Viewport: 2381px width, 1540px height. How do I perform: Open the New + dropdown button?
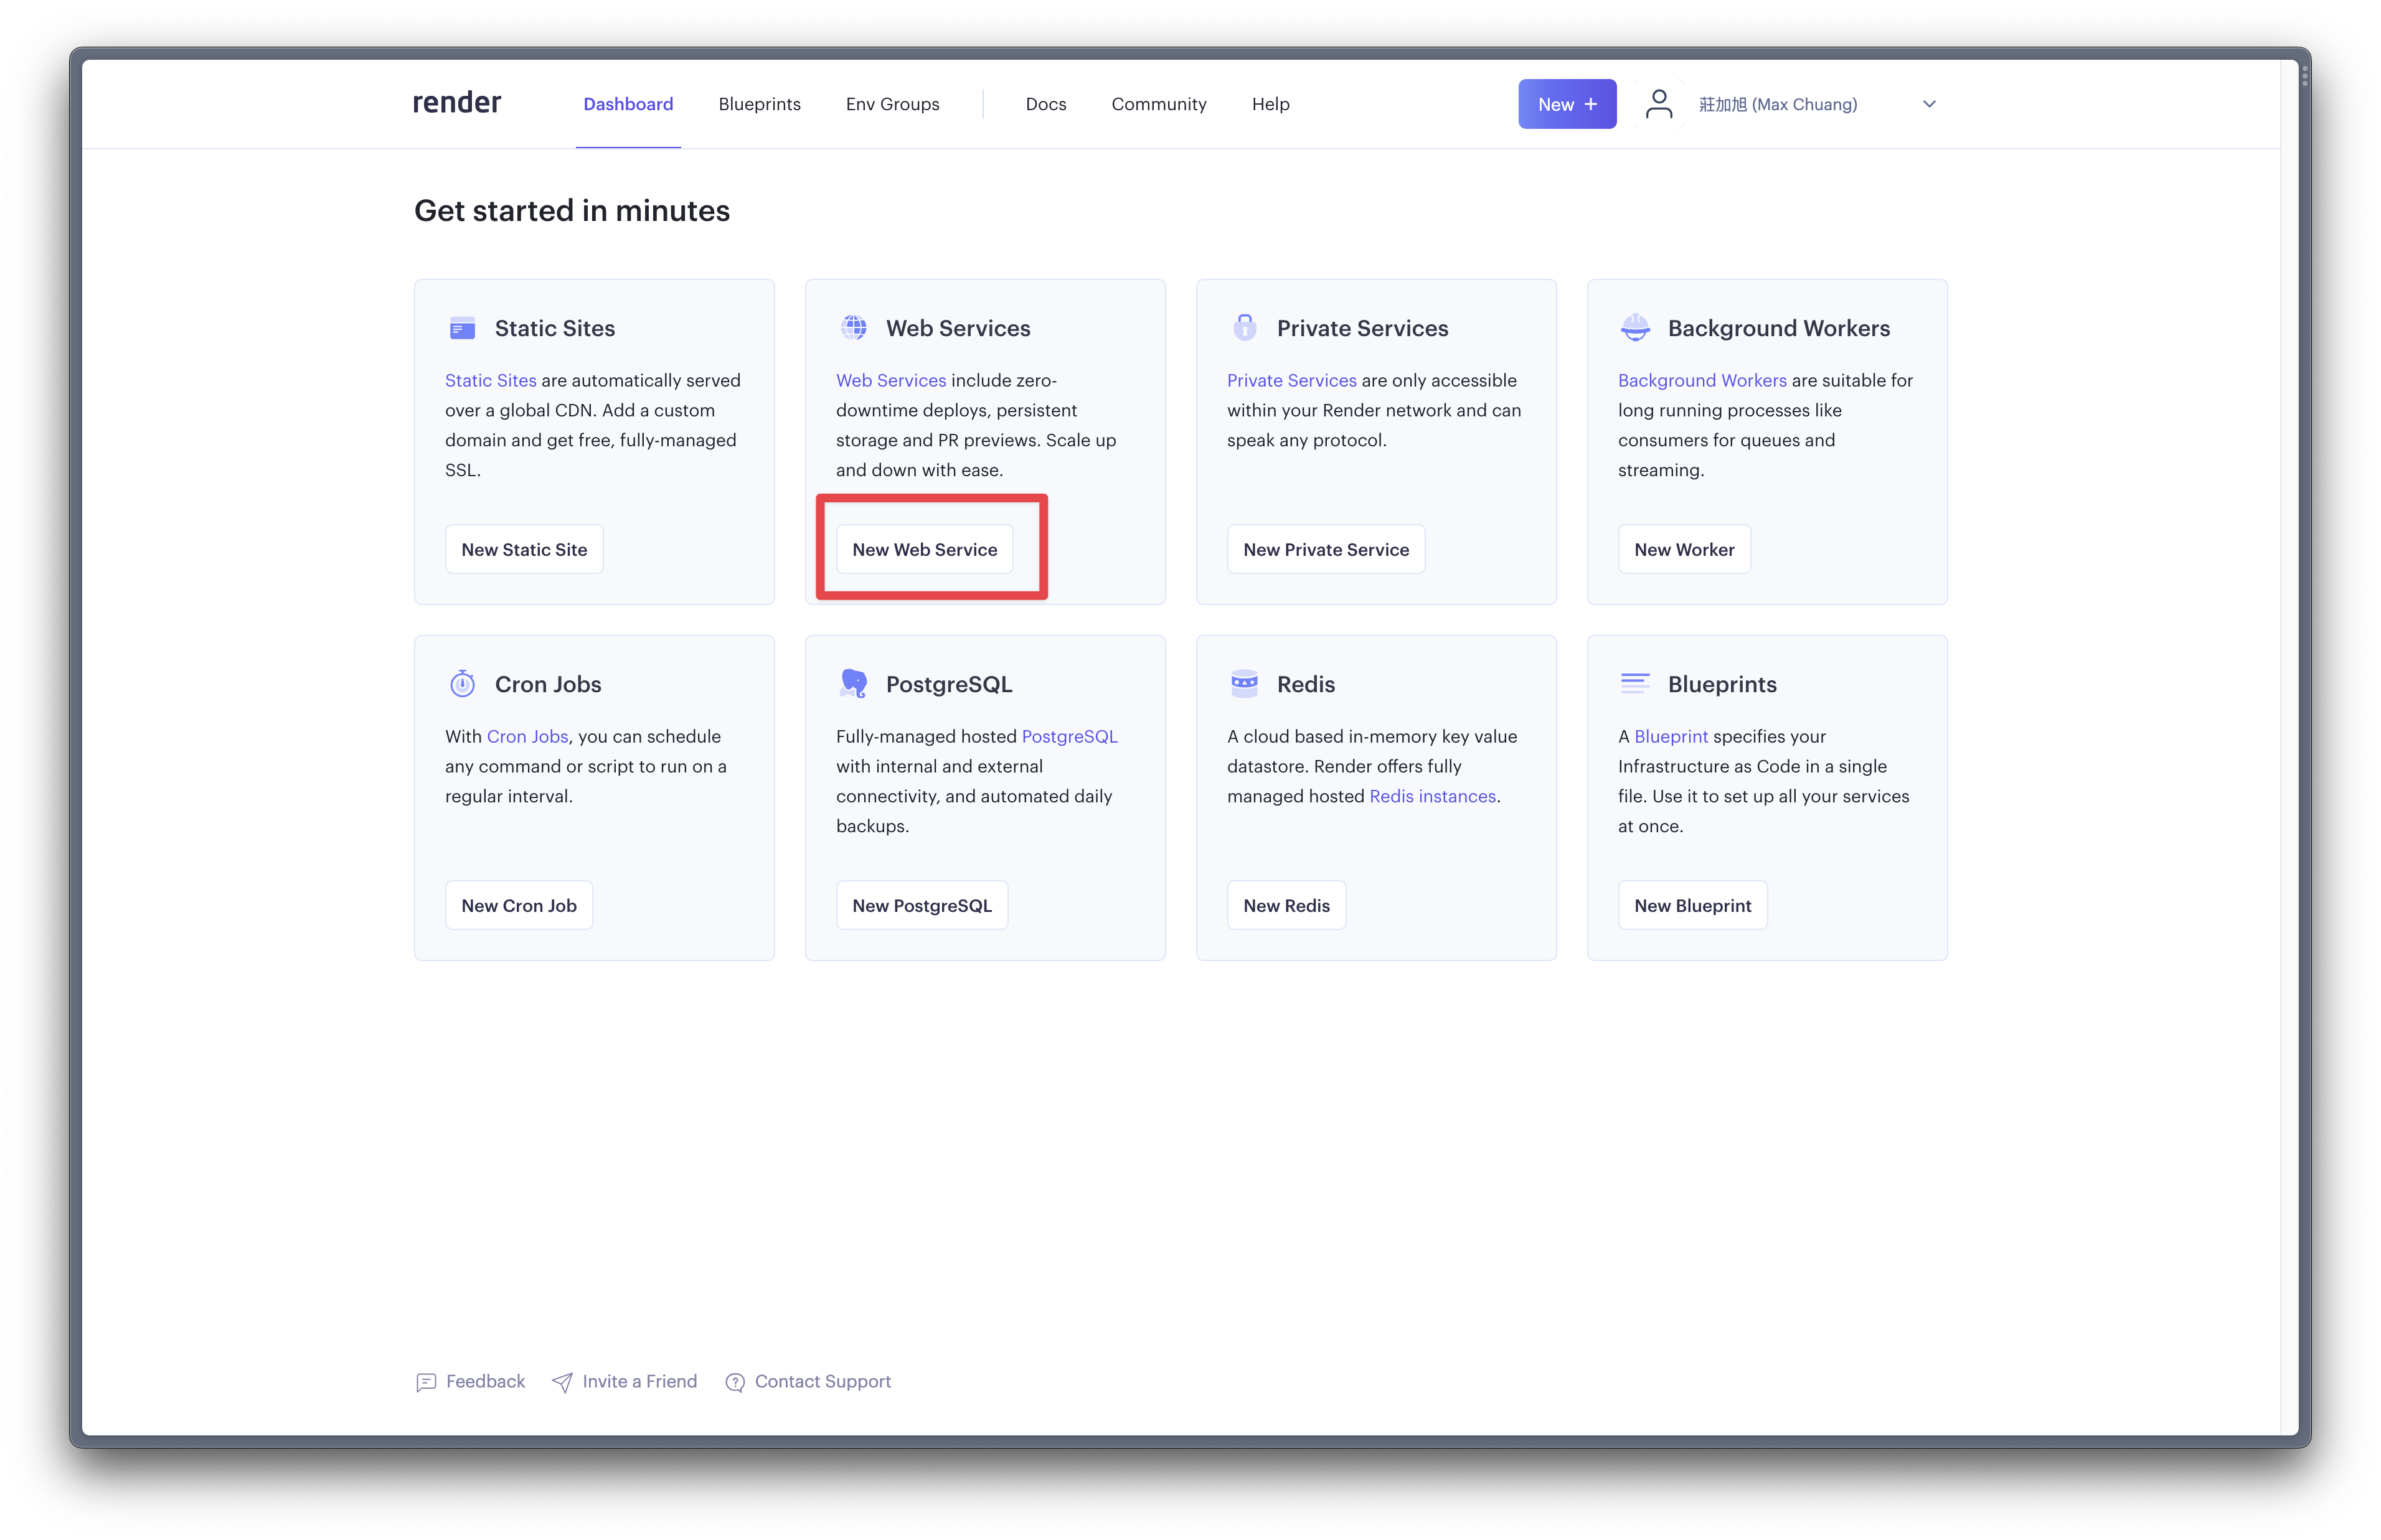[1566, 104]
